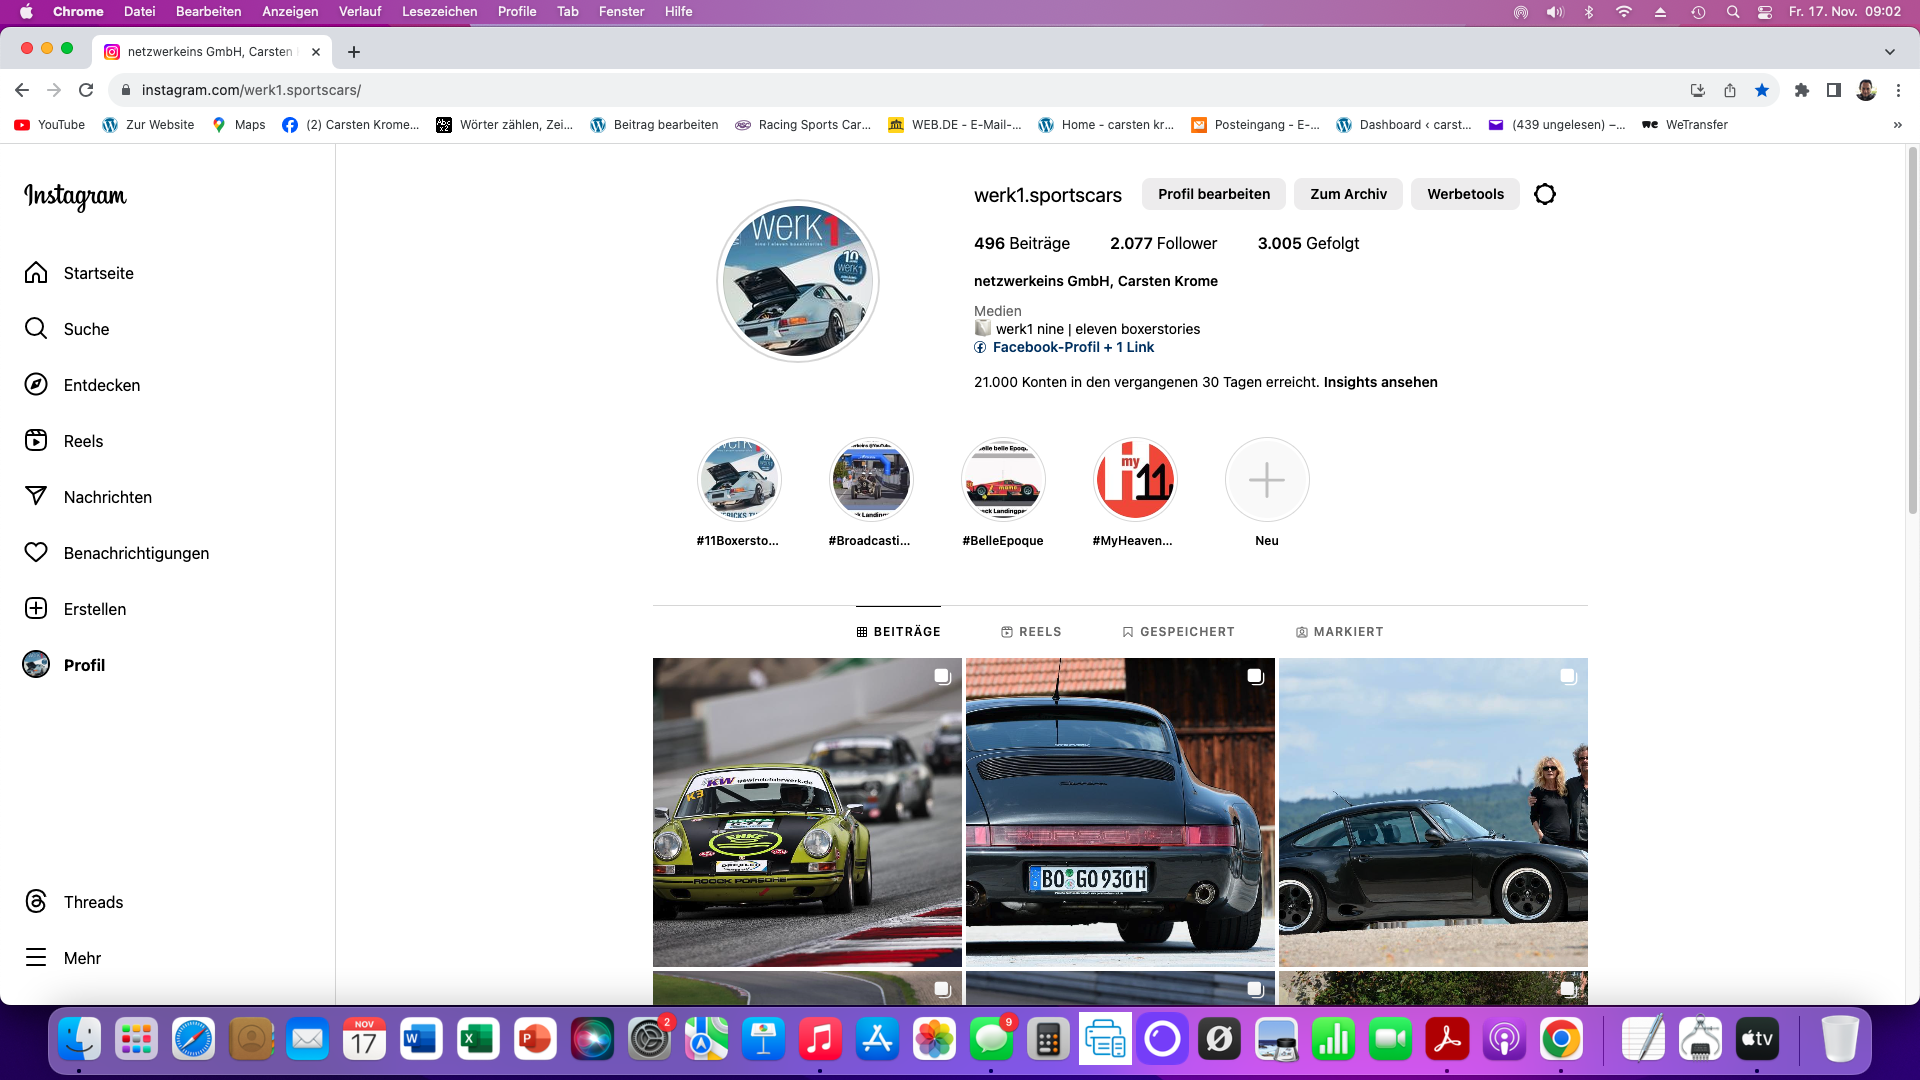The image size is (1920, 1080).
Task: Click Profil bearbeiten button
Action: click(x=1213, y=194)
